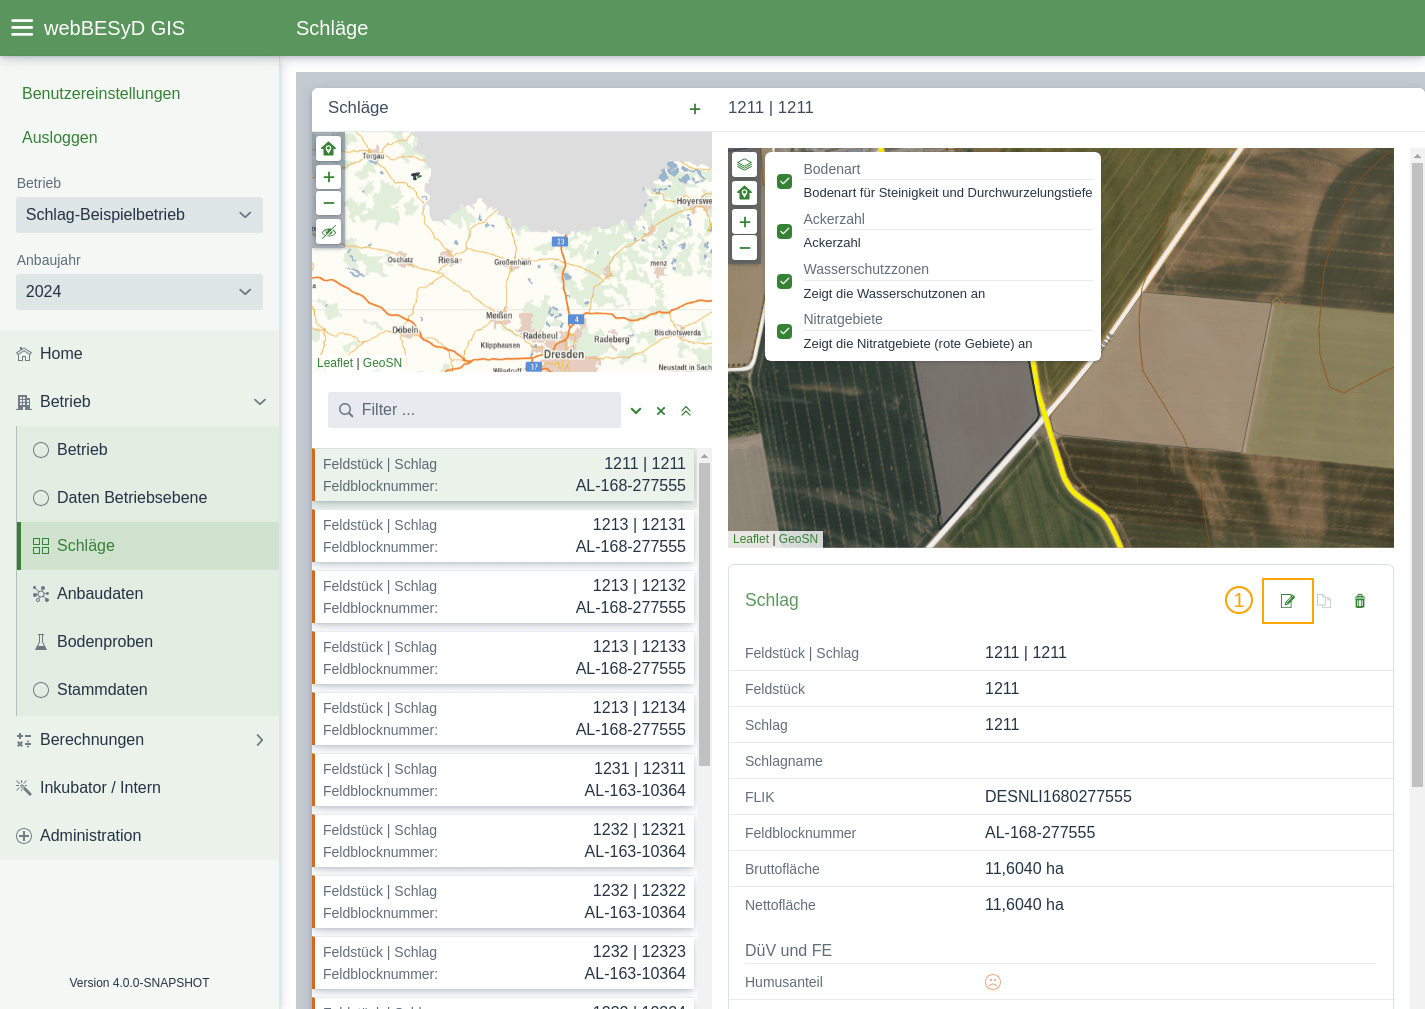The width and height of the screenshot is (1425, 1009).
Task: Open the Anbaujahr dropdown 2024
Action: [139, 292]
